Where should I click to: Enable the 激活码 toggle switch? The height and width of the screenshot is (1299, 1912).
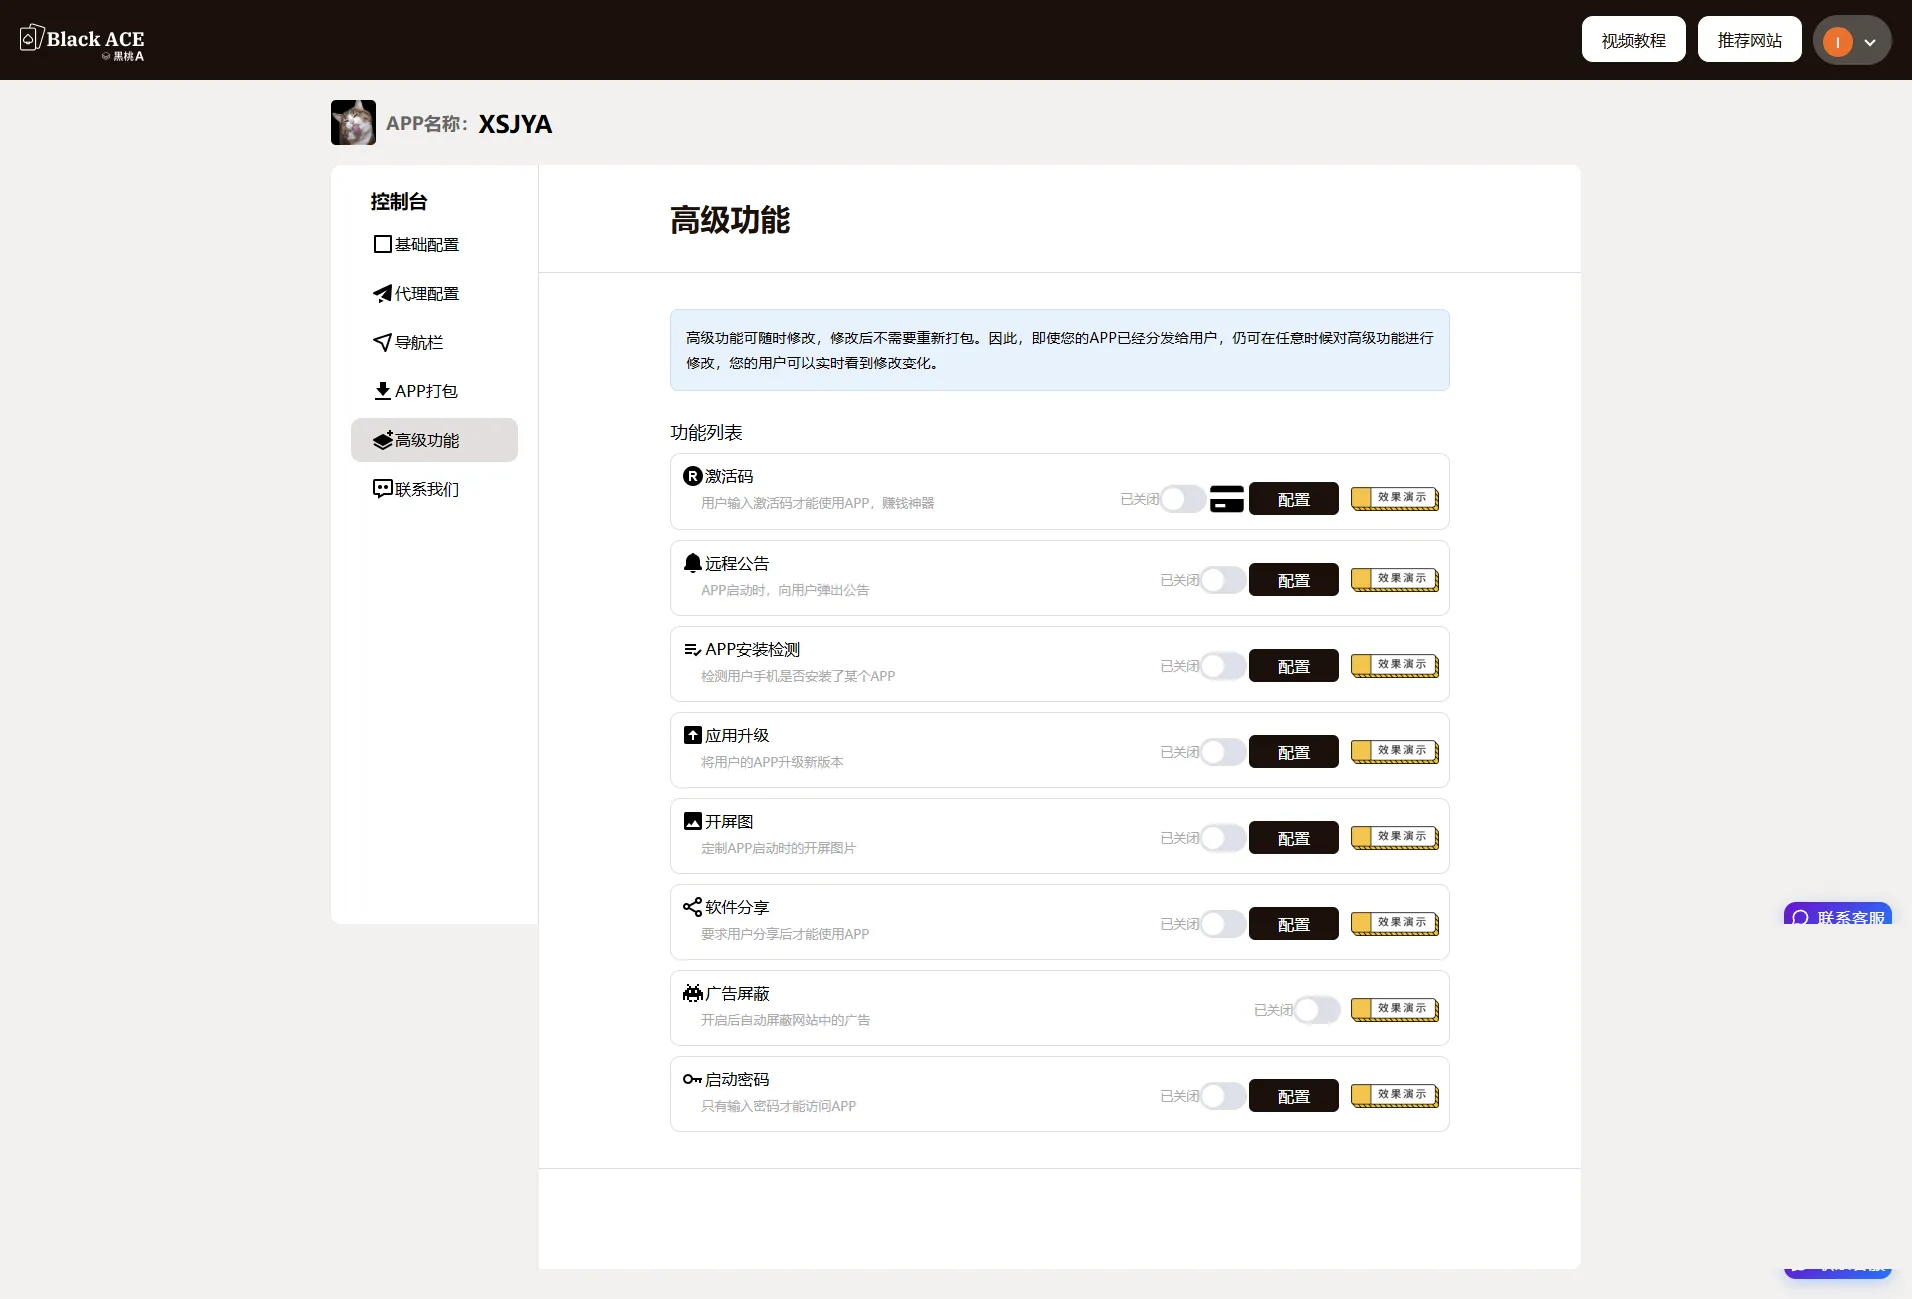tap(1183, 499)
